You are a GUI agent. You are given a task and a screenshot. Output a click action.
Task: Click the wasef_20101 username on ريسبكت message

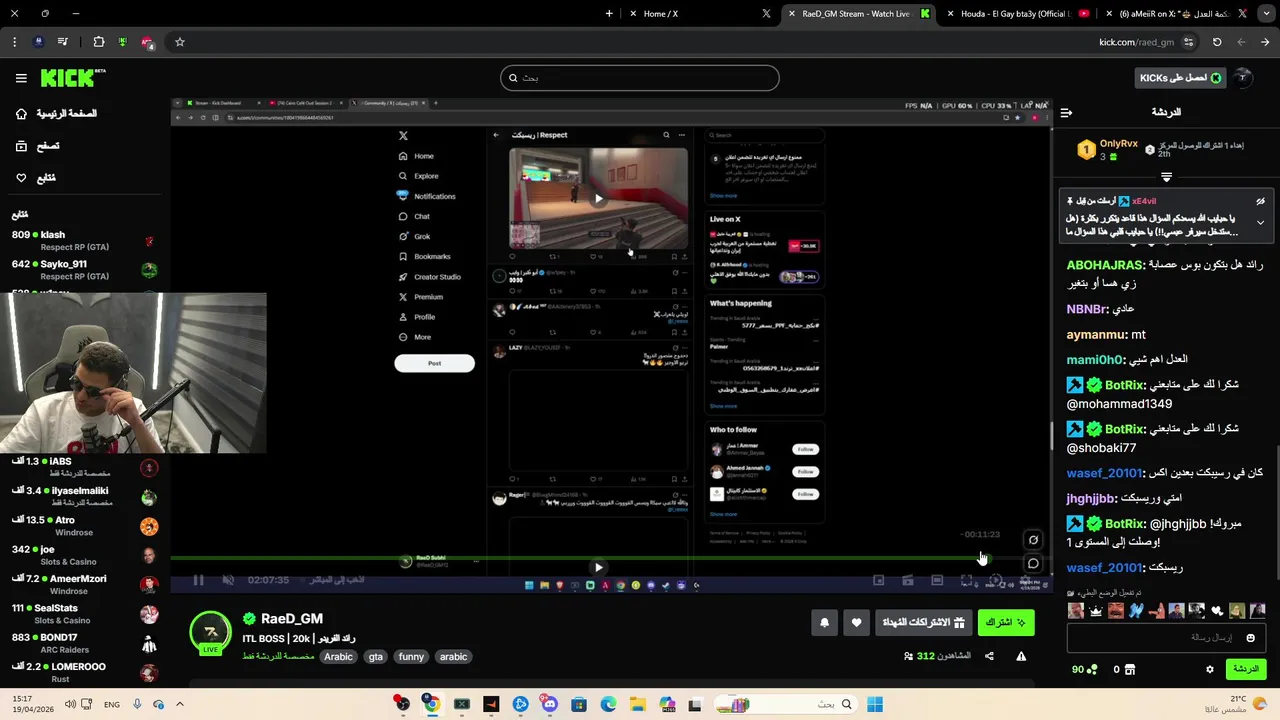(x=1103, y=568)
